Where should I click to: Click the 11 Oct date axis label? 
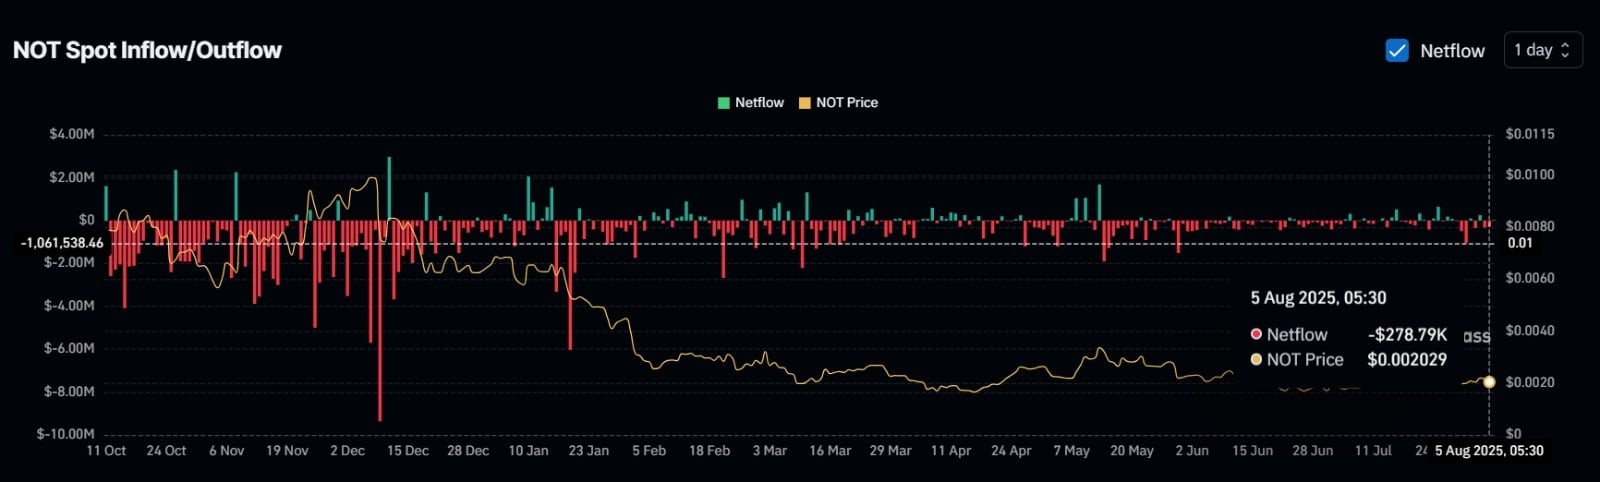106,451
